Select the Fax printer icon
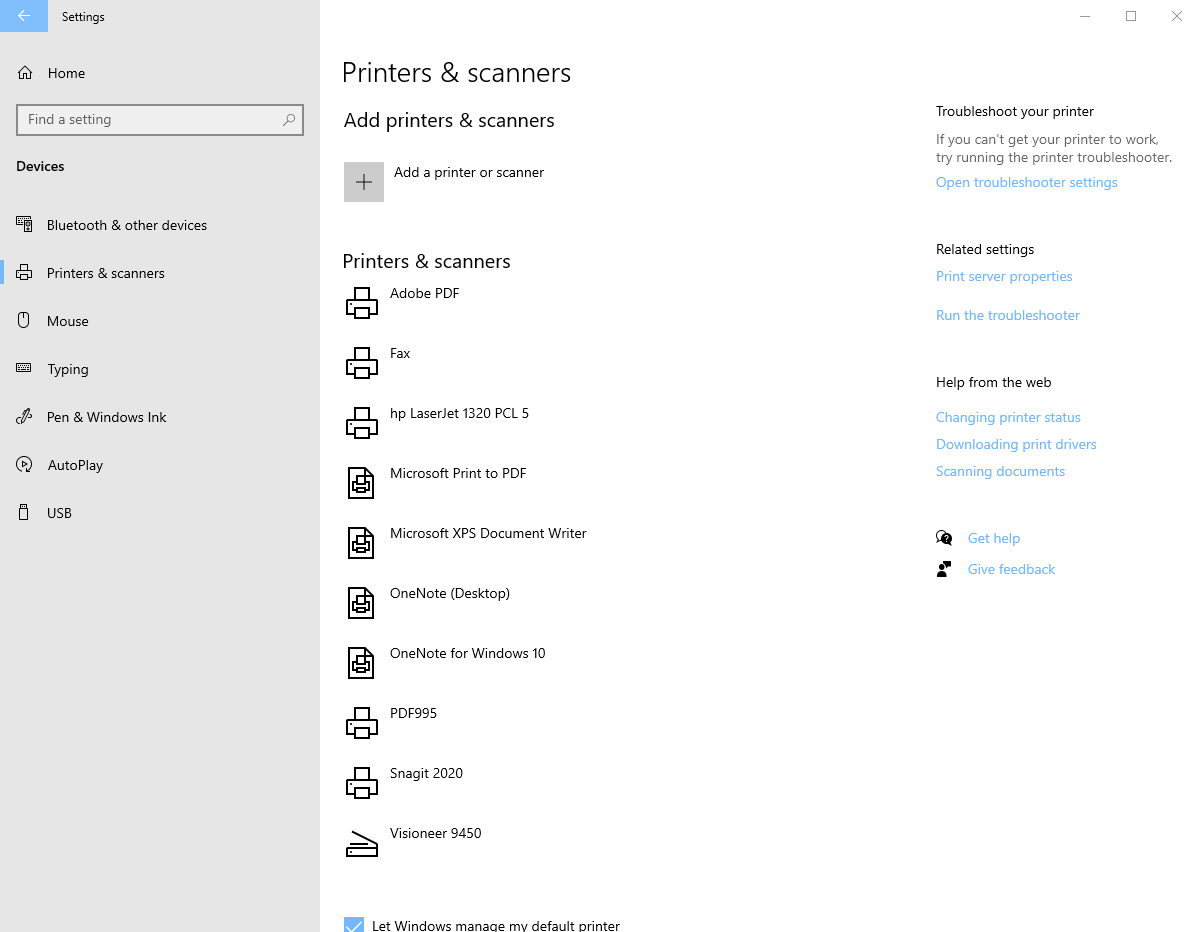1200x932 pixels. [x=362, y=363]
